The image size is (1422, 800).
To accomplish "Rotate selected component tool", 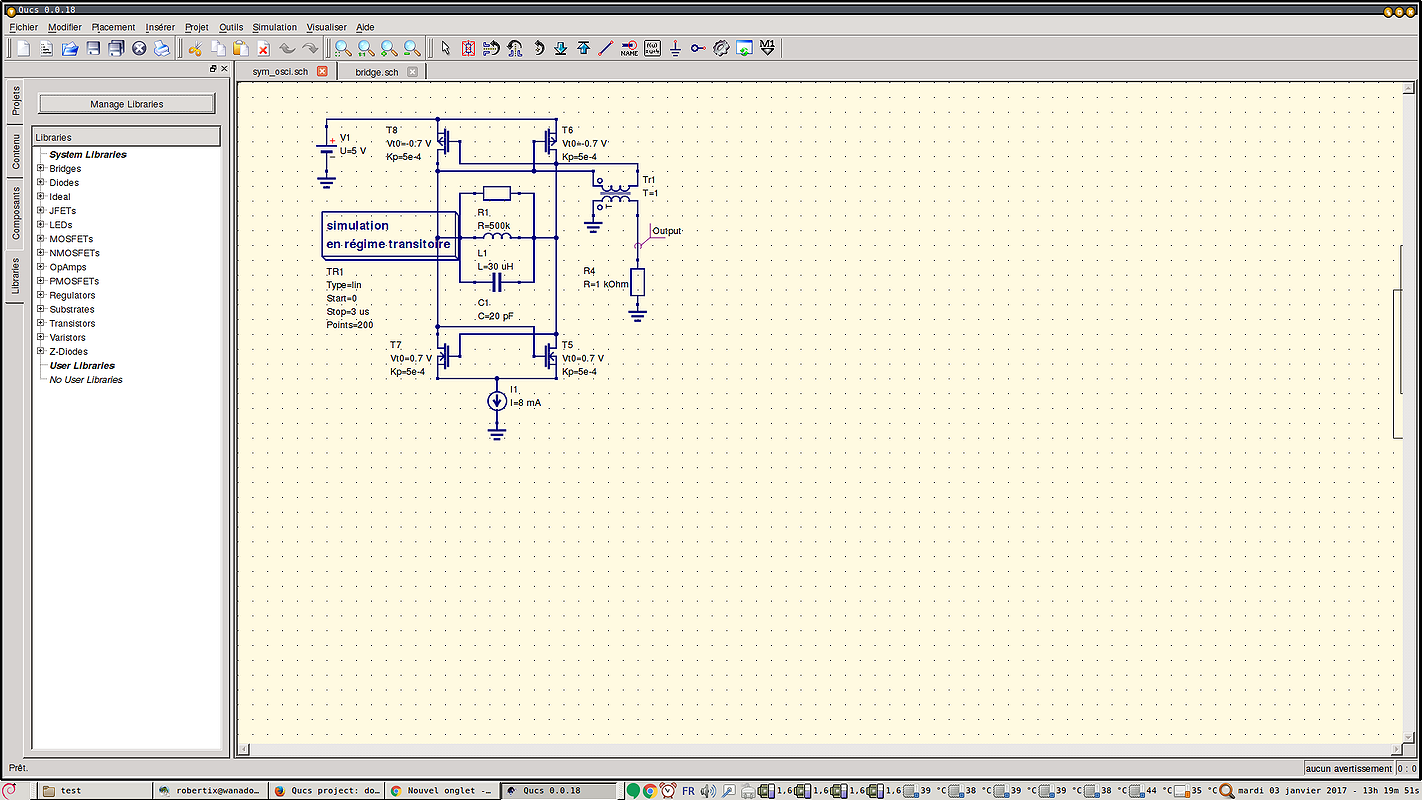I will tap(537, 48).
